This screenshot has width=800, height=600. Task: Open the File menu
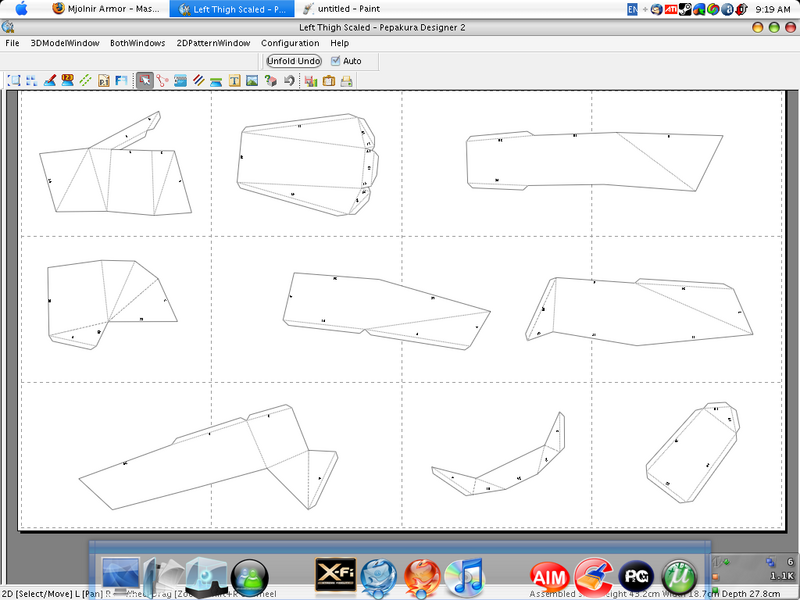pyautogui.click(x=12, y=43)
